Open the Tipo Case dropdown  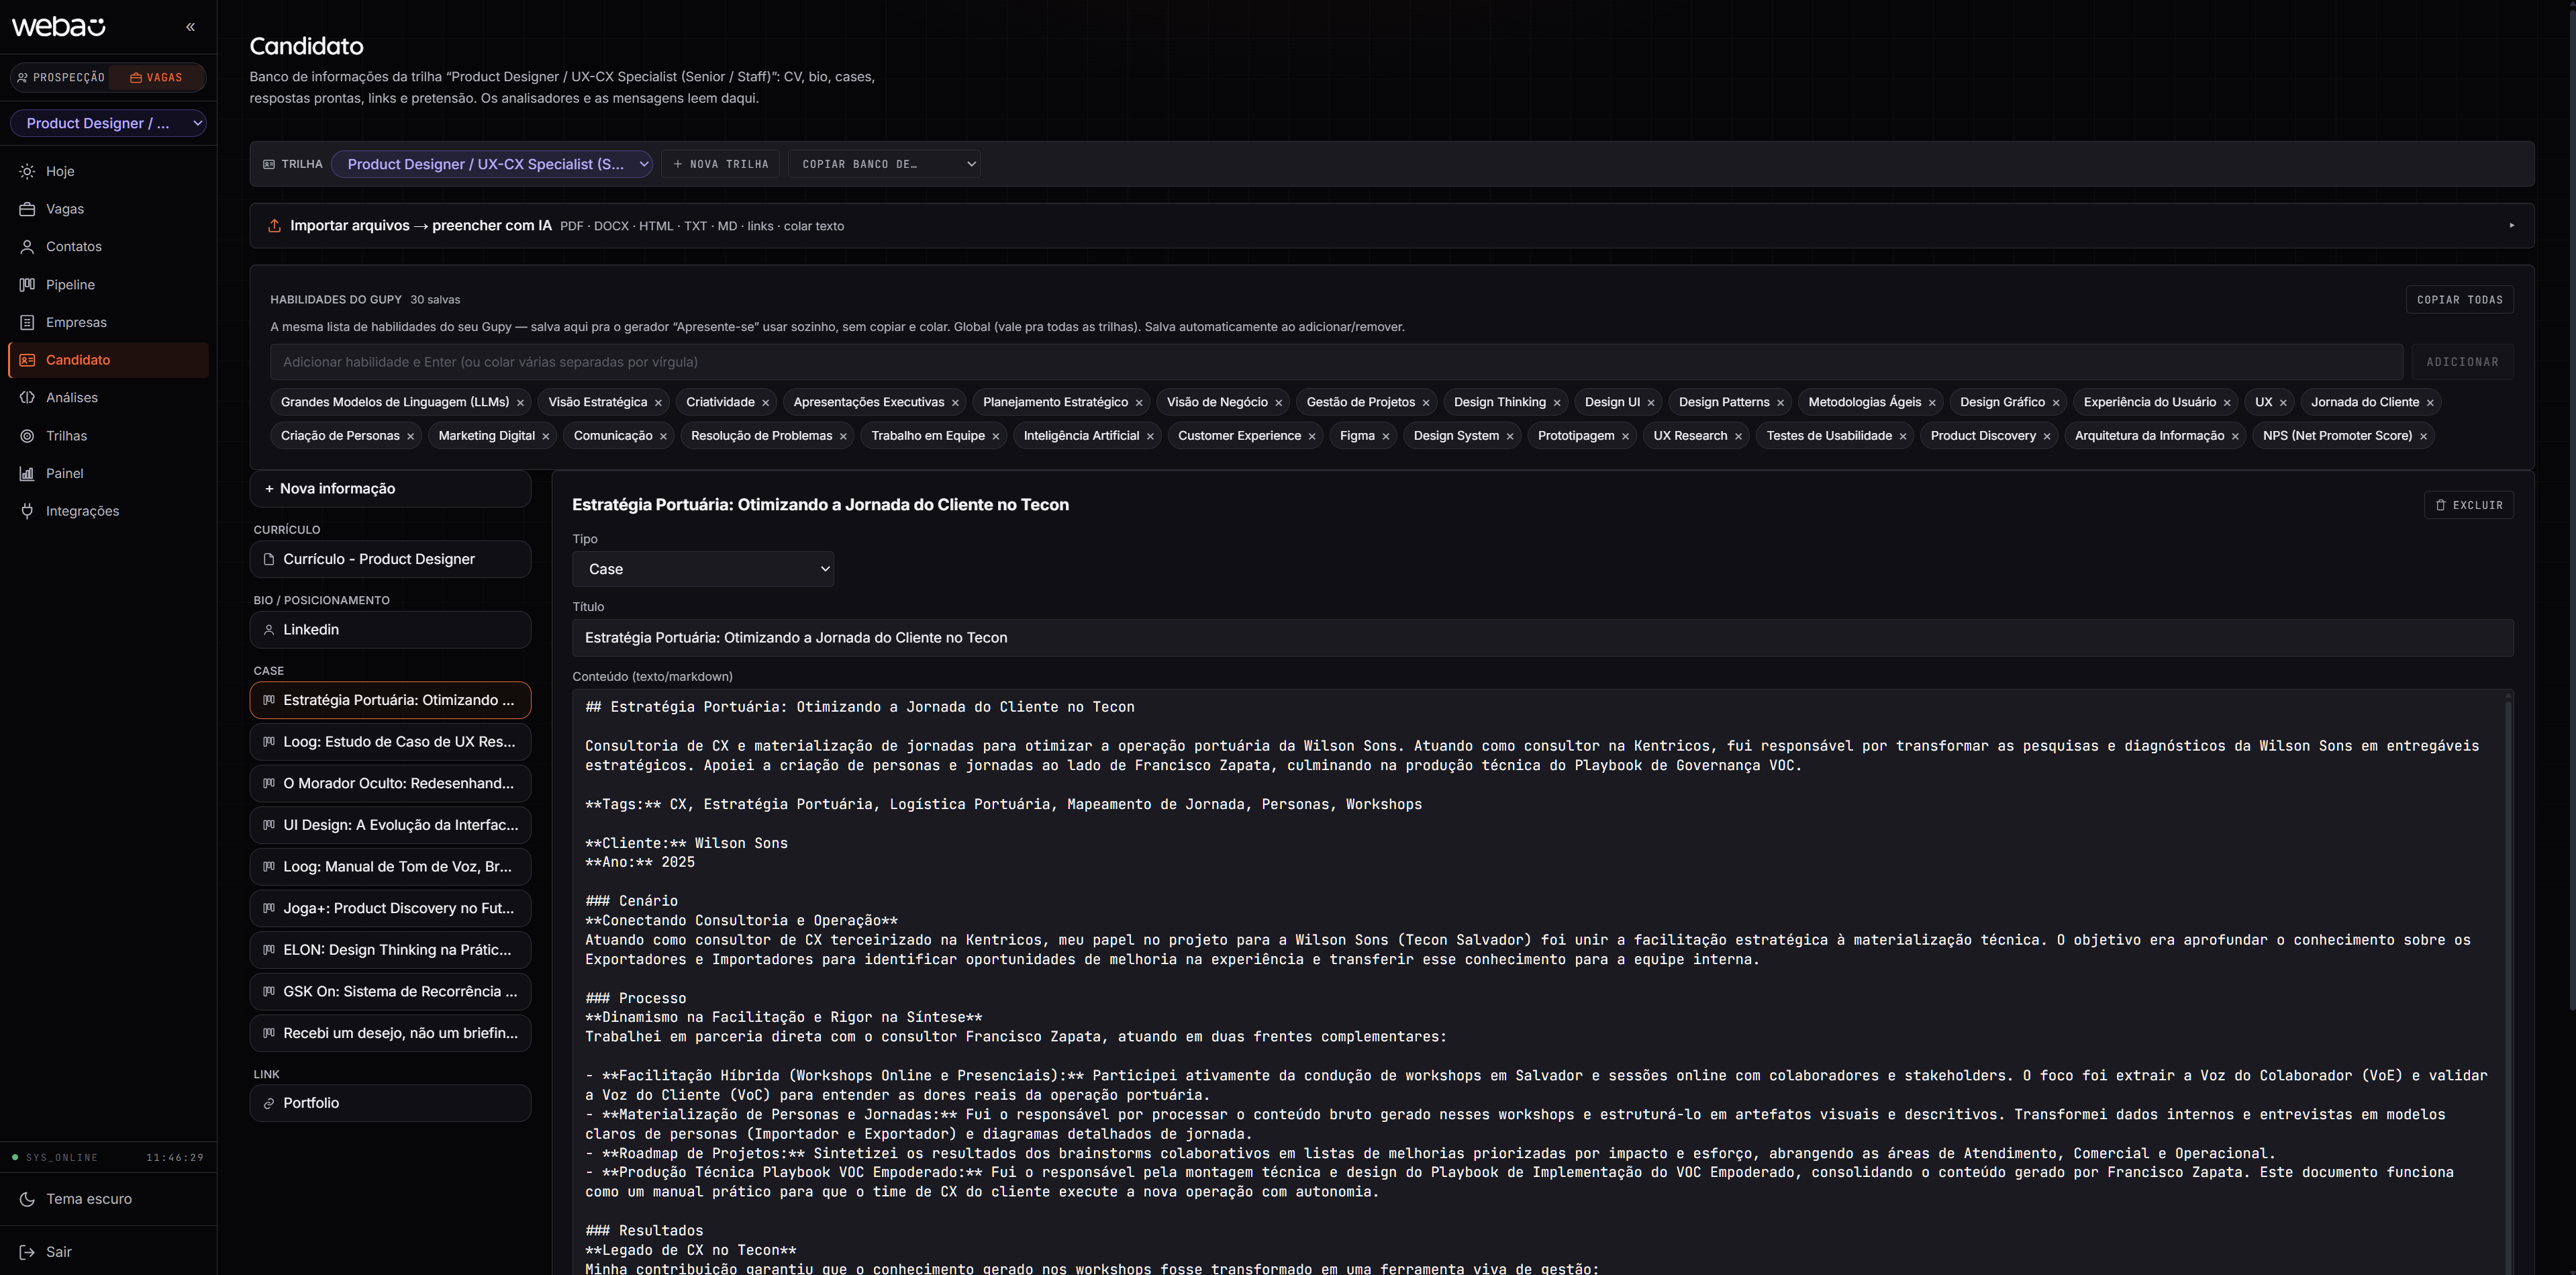(x=703, y=569)
